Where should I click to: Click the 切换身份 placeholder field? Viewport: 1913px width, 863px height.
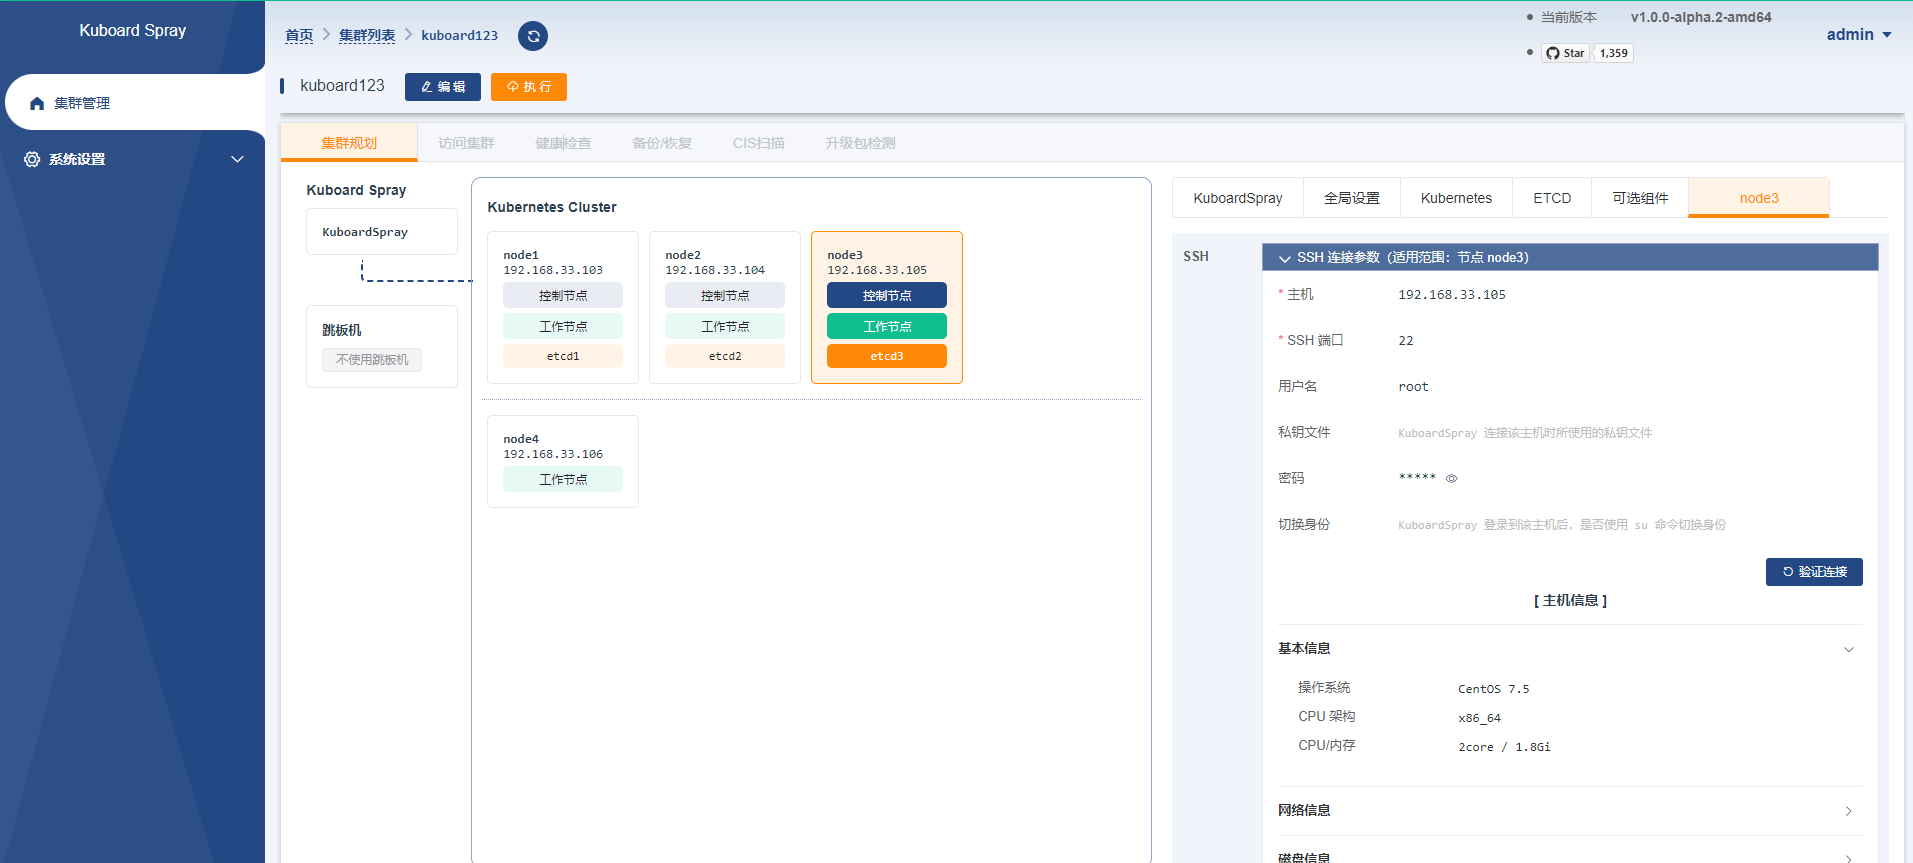click(x=1562, y=525)
